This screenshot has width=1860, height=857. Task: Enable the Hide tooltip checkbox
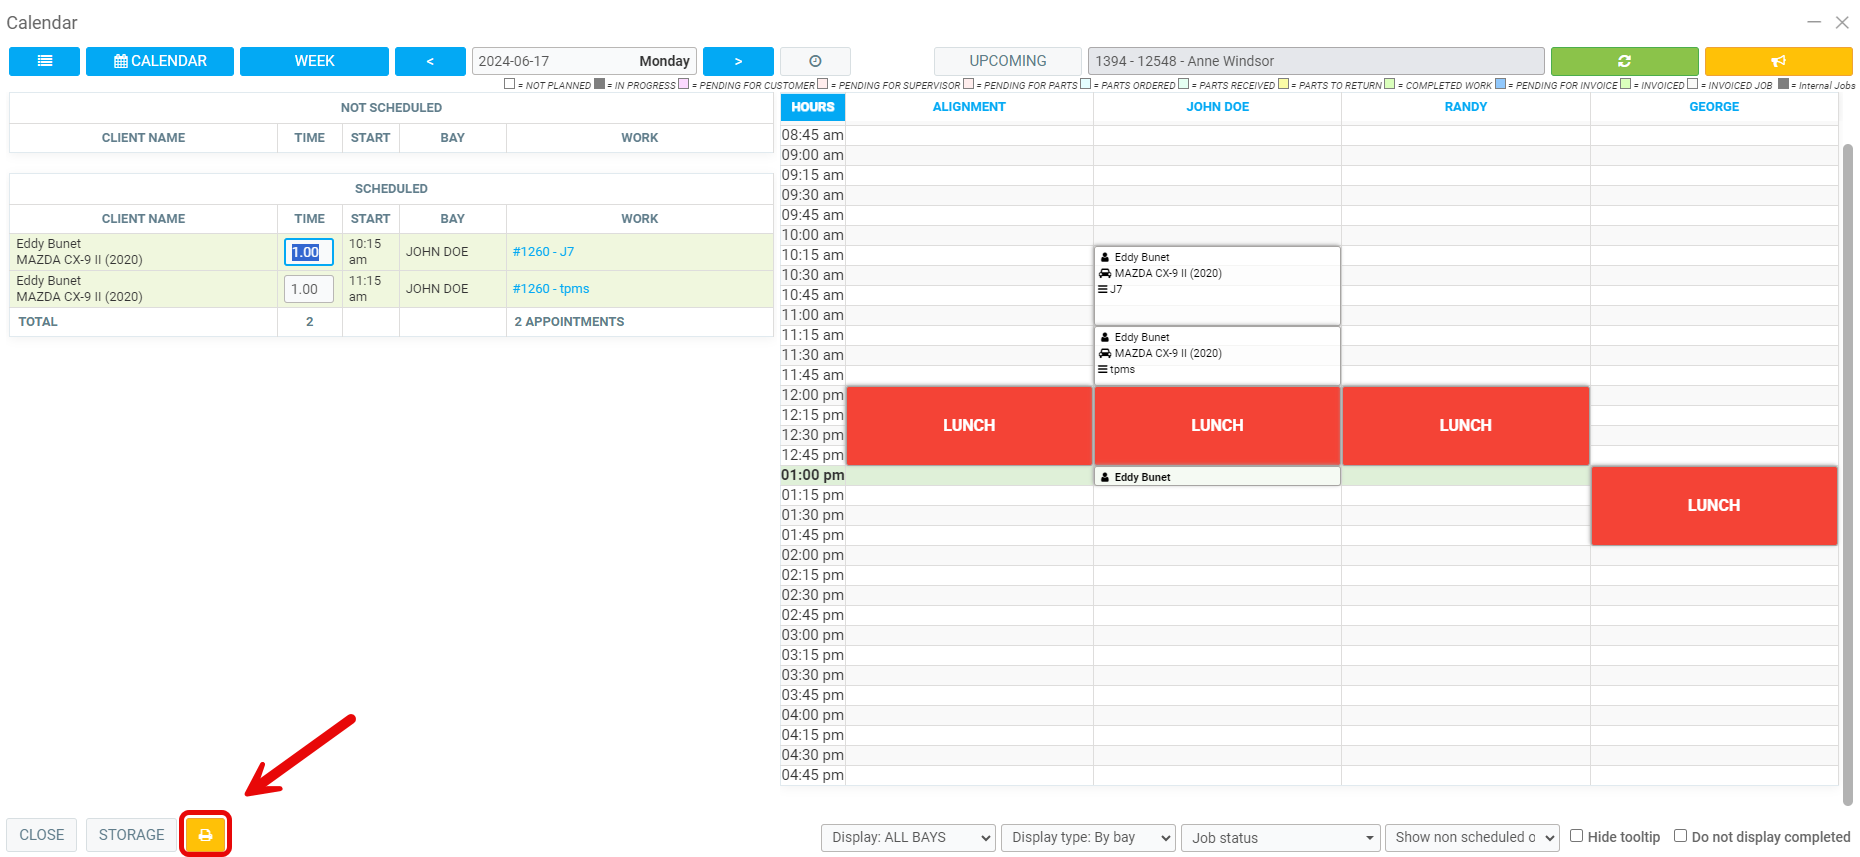[1577, 836]
